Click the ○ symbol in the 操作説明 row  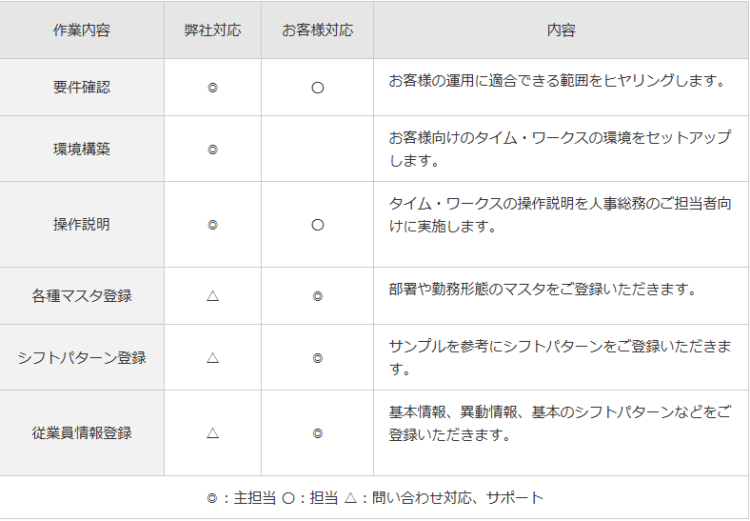[x=317, y=225]
